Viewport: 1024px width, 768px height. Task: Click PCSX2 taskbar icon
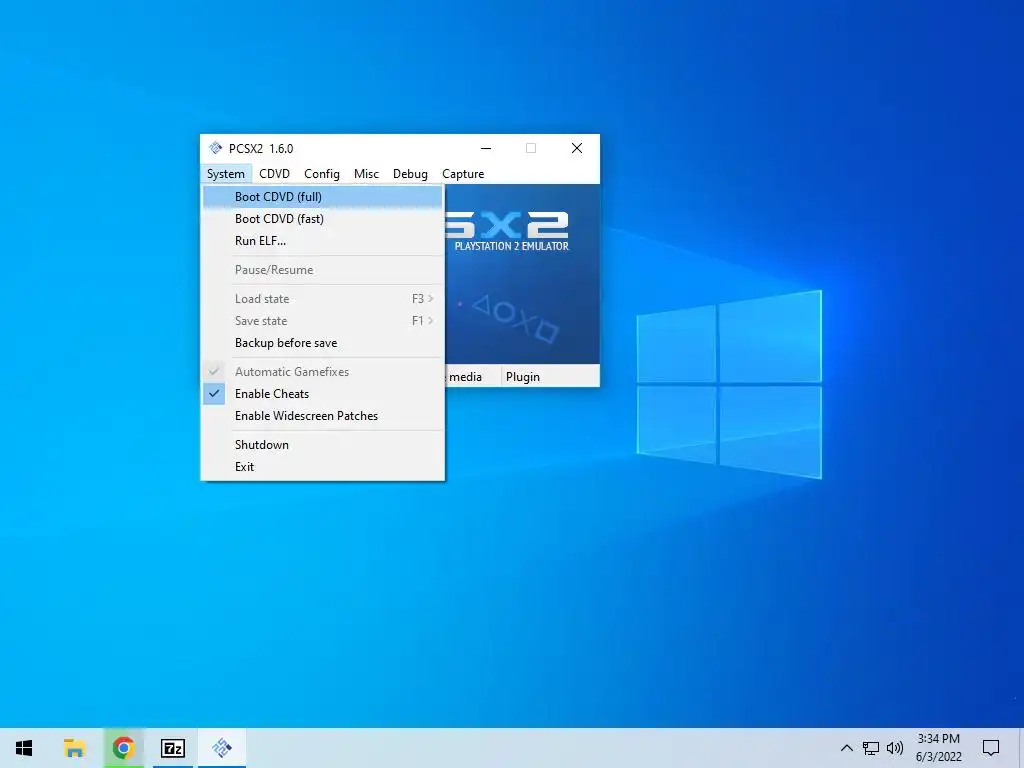(x=222, y=748)
